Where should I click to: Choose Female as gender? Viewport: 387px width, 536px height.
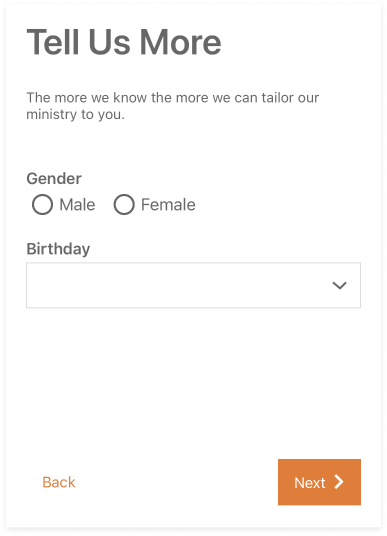[x=124, y=204]
